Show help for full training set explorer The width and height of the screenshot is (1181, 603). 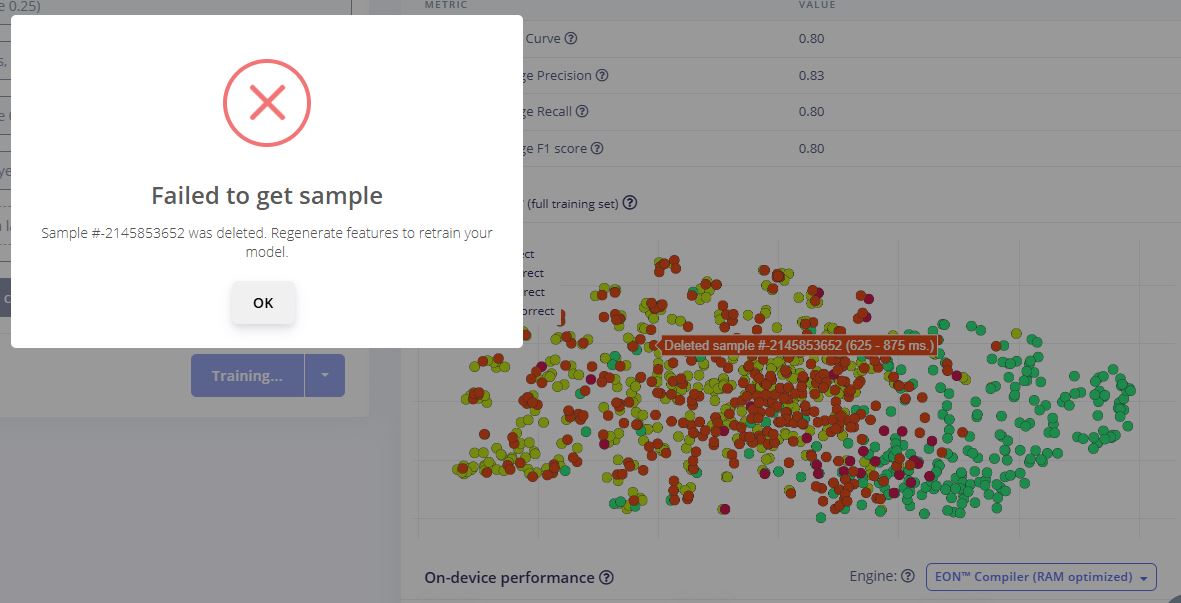(630, 203)
